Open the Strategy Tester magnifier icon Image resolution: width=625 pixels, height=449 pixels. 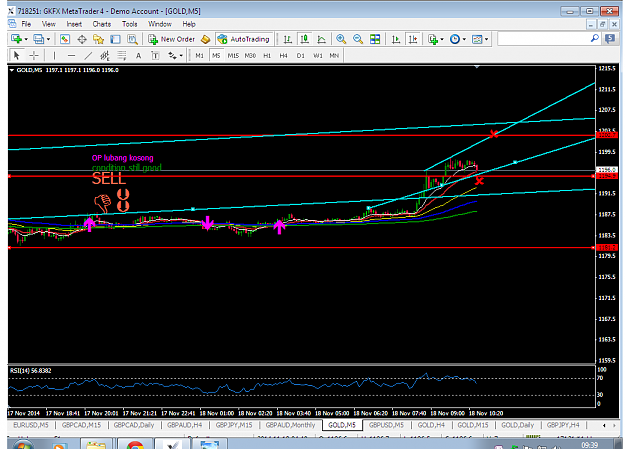(132, 39)
